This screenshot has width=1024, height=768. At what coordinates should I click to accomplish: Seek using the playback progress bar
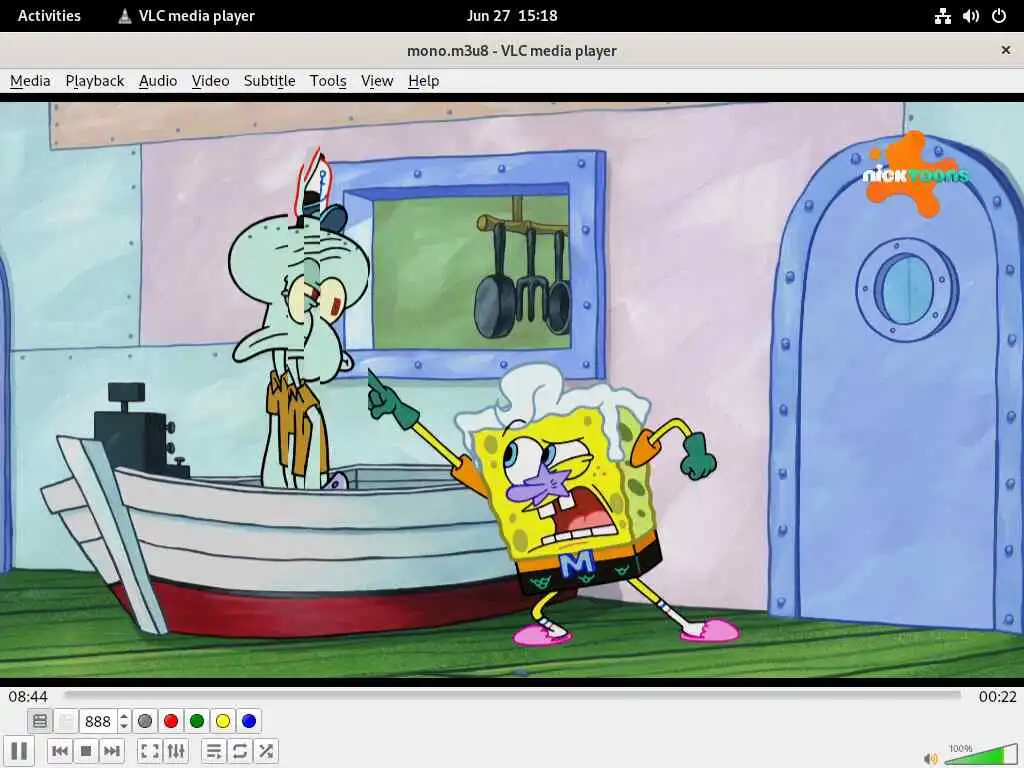click(x=513, y=696)
